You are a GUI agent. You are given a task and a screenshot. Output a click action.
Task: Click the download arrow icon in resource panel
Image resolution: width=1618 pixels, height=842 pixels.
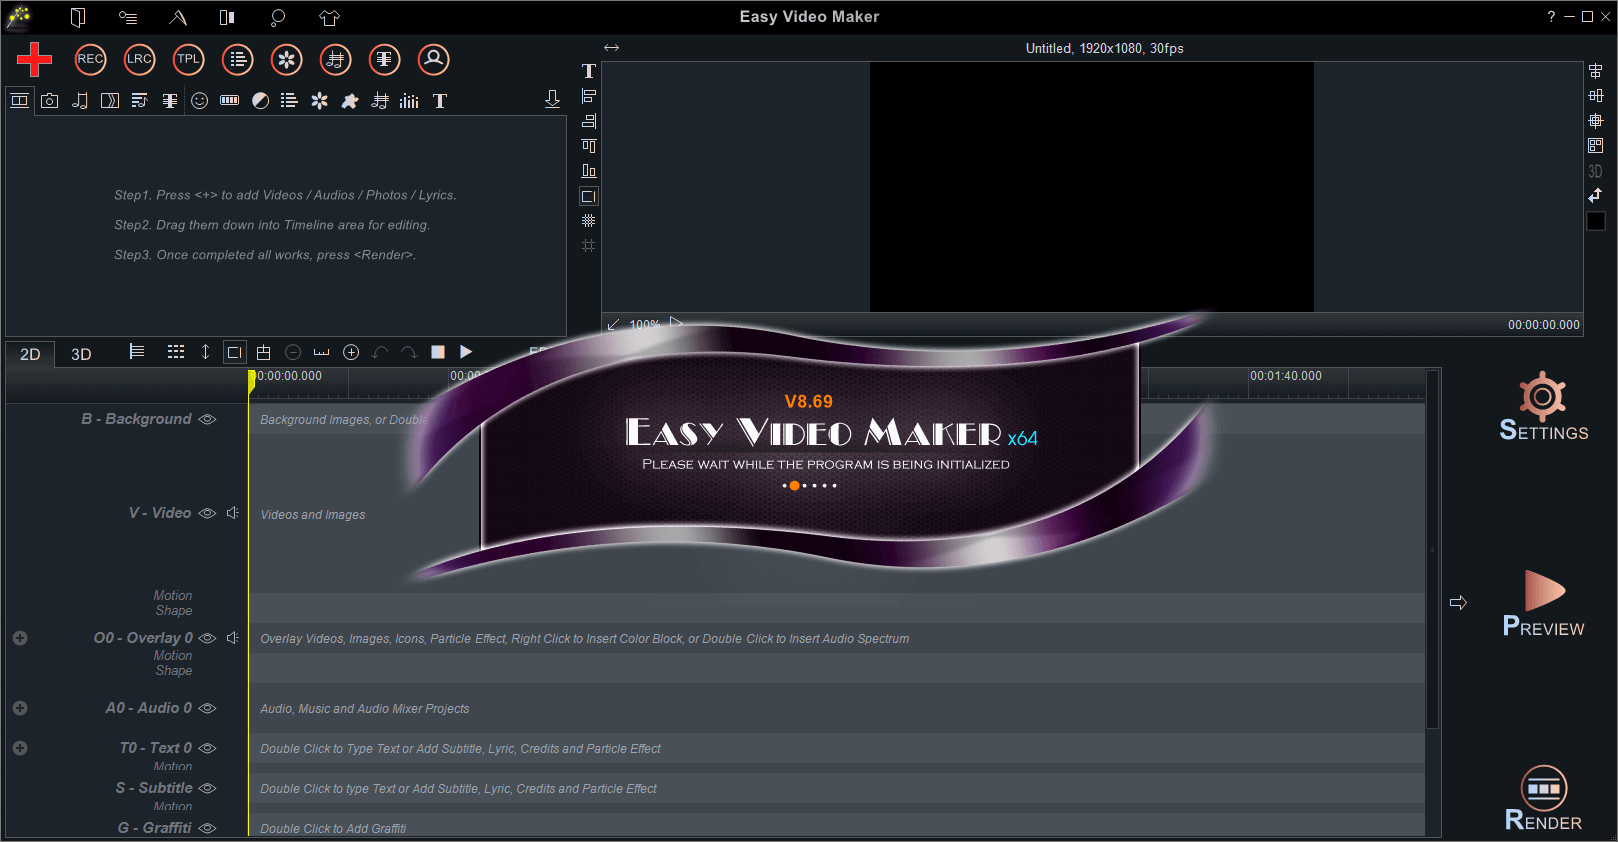552,99
